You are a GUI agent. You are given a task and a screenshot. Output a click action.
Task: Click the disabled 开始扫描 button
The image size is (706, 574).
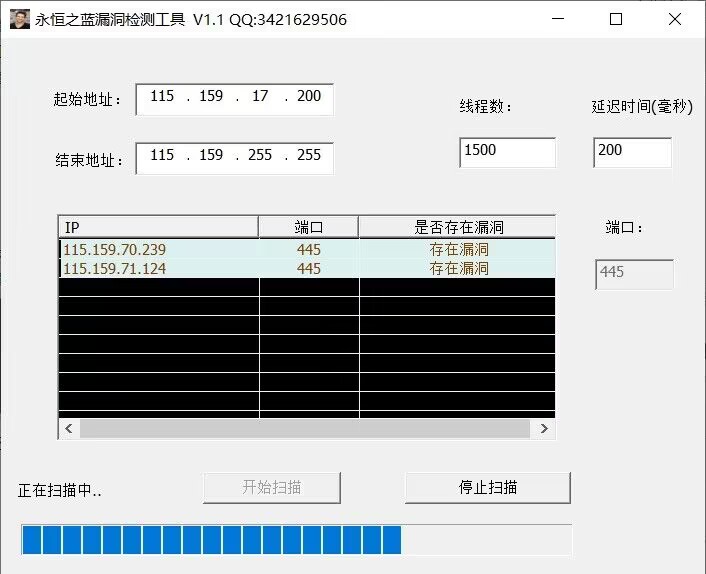coord(272,488)
